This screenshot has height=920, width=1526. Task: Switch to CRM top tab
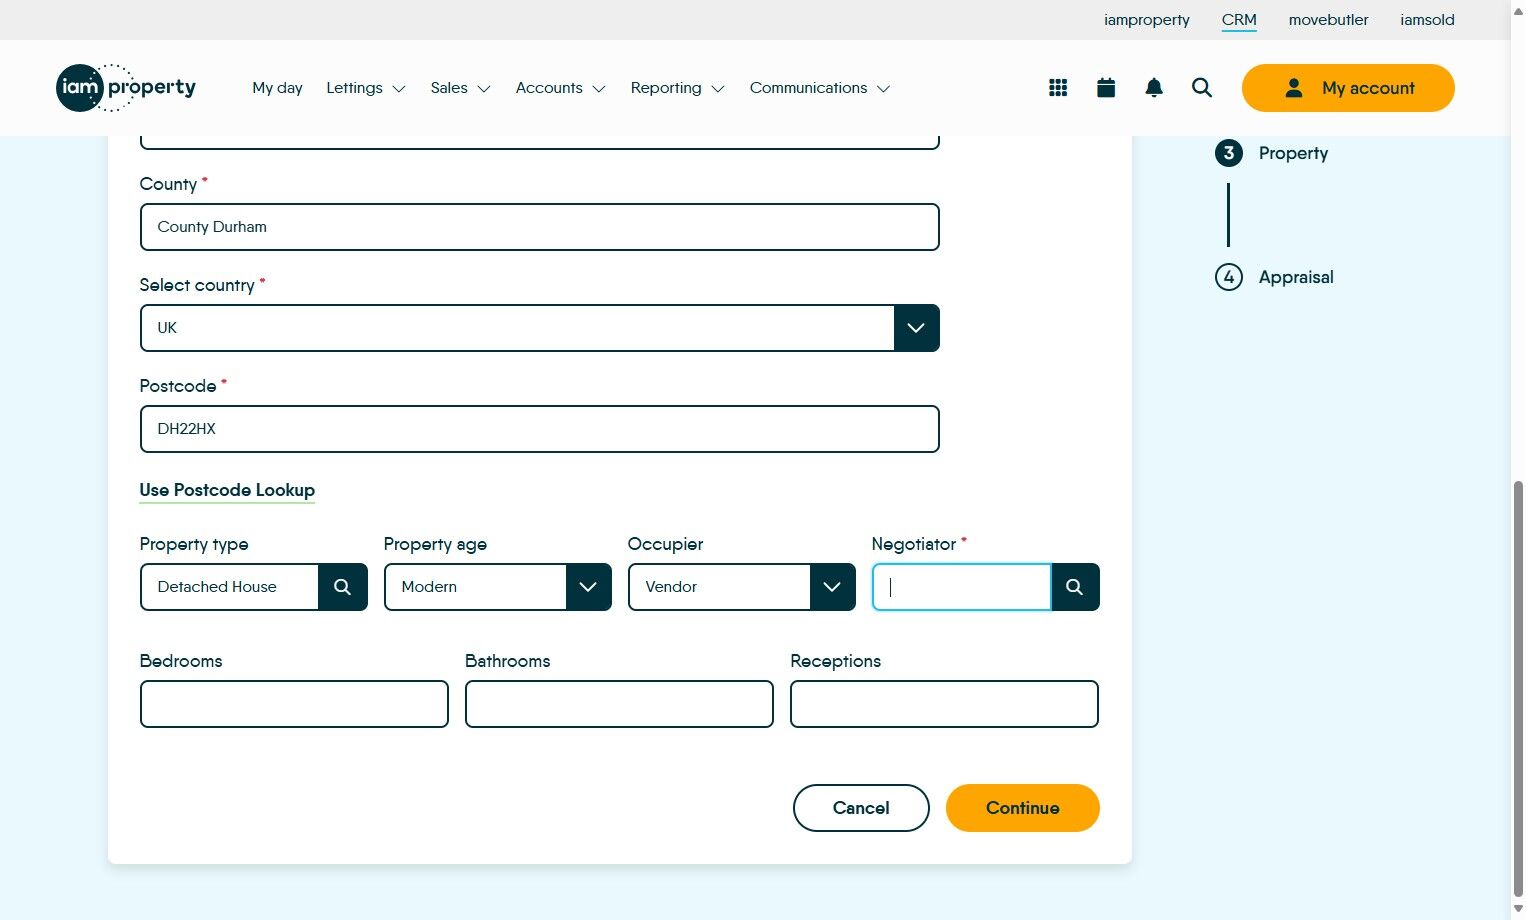coord(1239,20)
